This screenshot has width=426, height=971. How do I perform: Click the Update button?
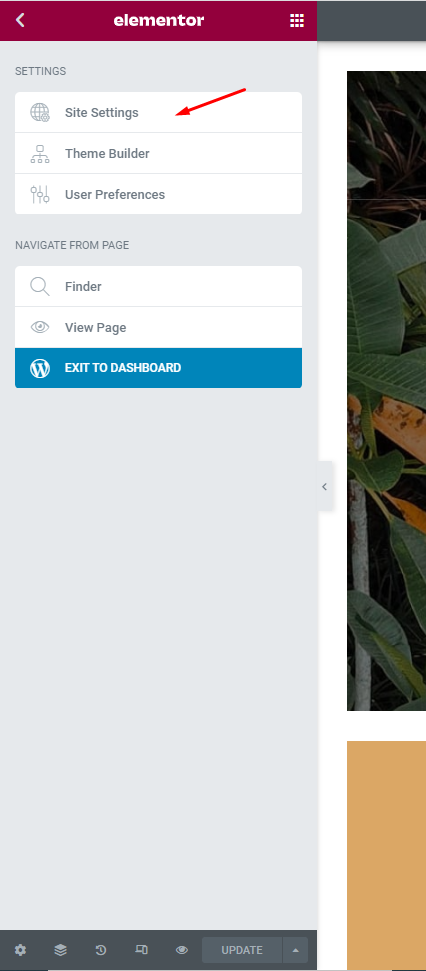tap(242, 950)
